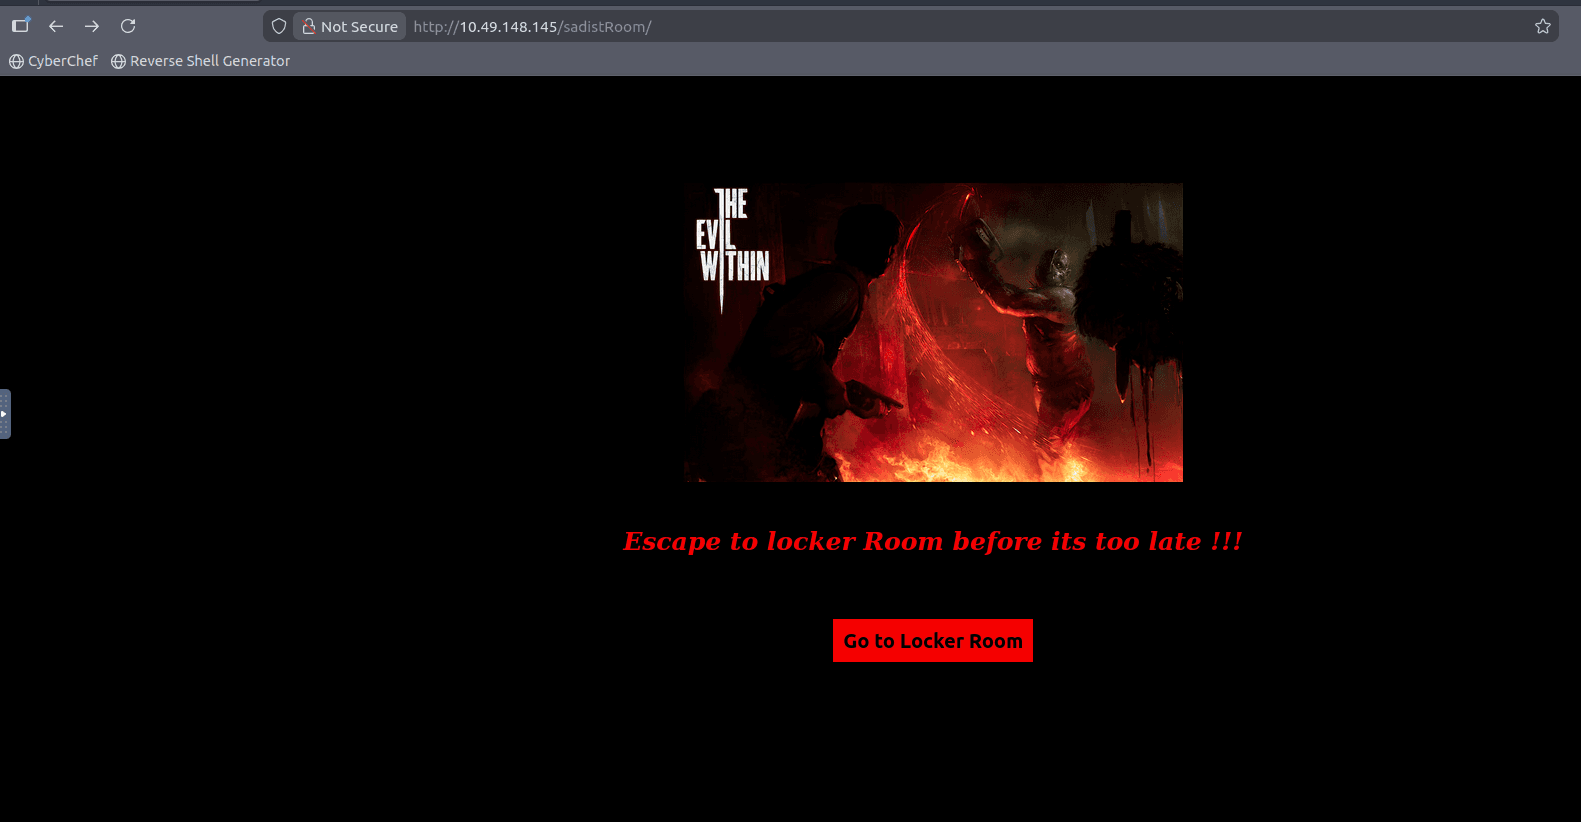This screenshot has width=1581, height=822.
Task: Click the red Escape to locker Room heading
Action: (932, 541)
